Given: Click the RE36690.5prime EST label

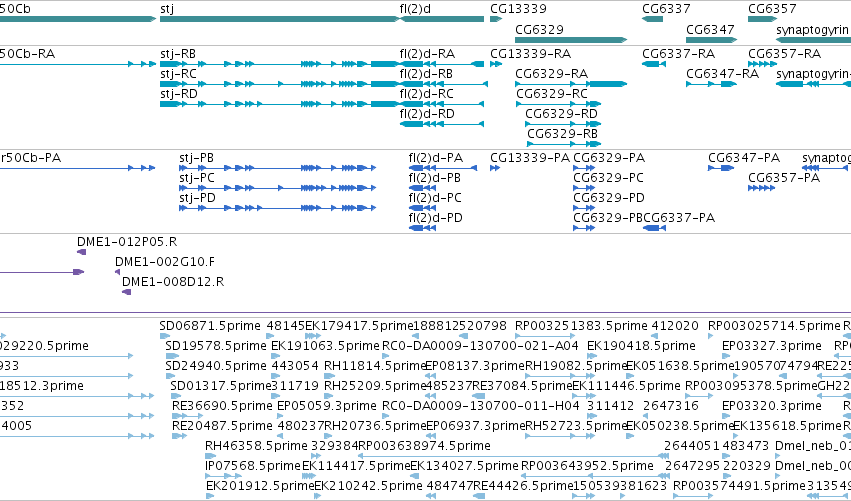Looking at the screenshot, I should tap(222, 406).
